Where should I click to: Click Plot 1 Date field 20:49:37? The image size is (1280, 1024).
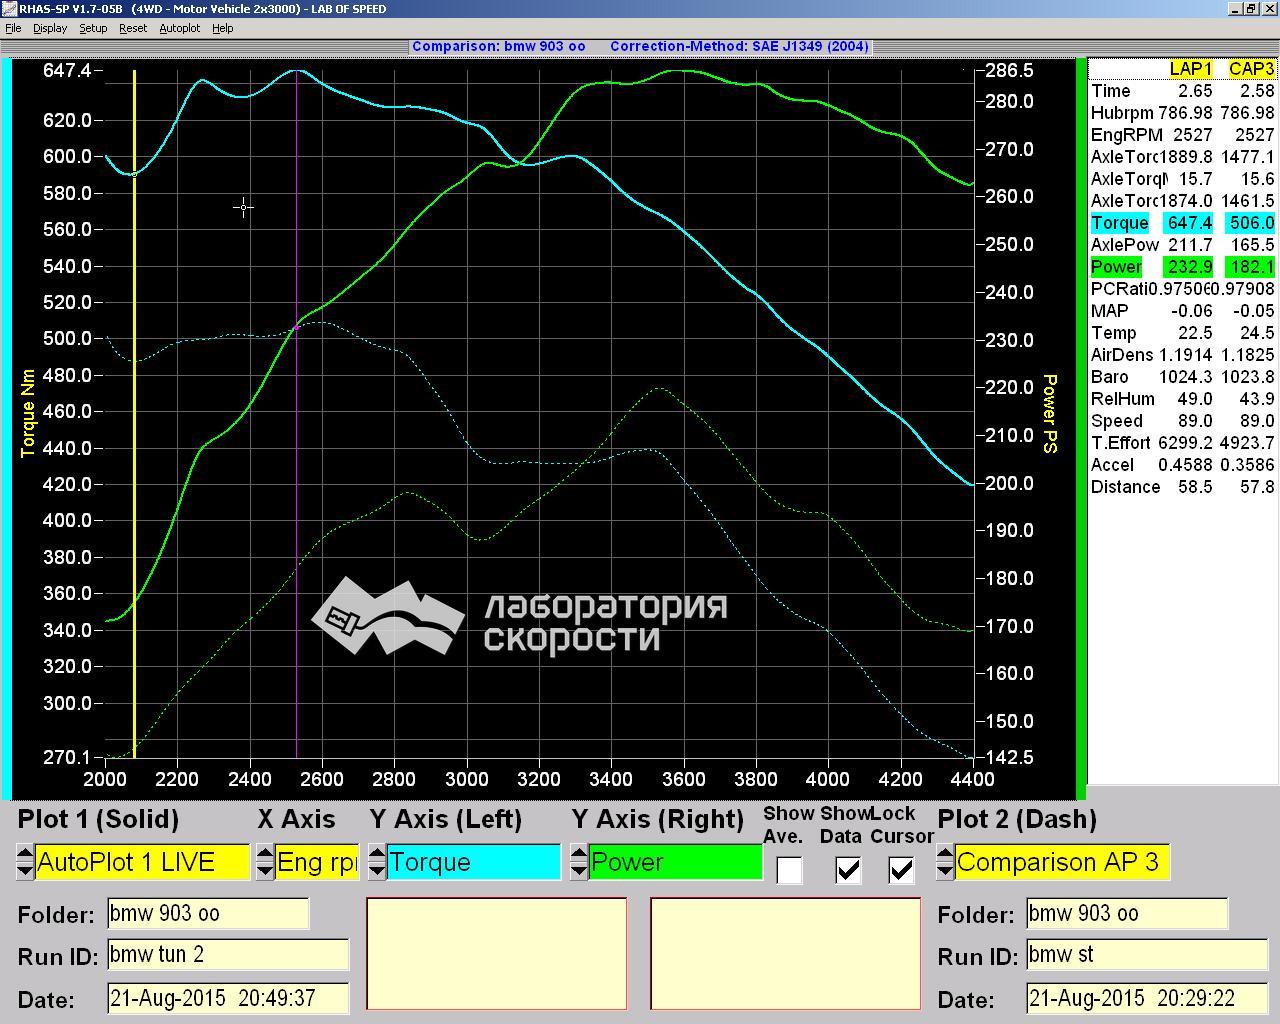click(x=228, y=998)
